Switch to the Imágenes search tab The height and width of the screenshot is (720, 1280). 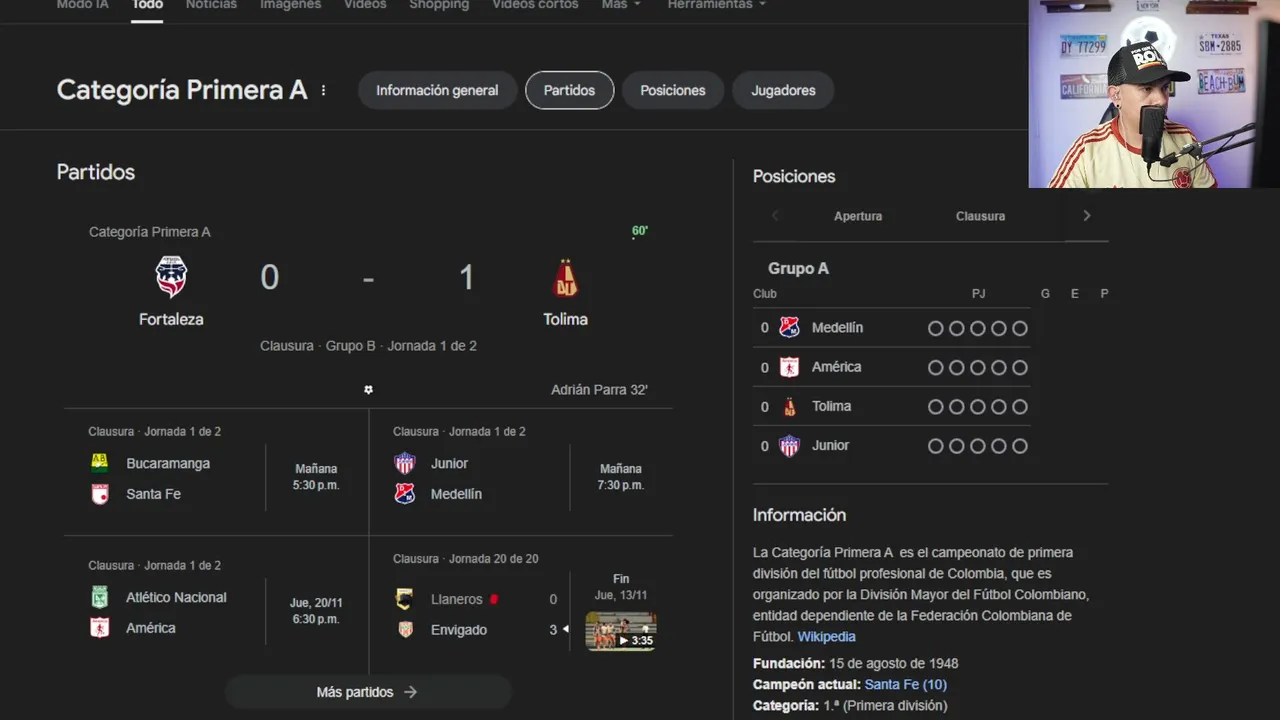[290, 5]
